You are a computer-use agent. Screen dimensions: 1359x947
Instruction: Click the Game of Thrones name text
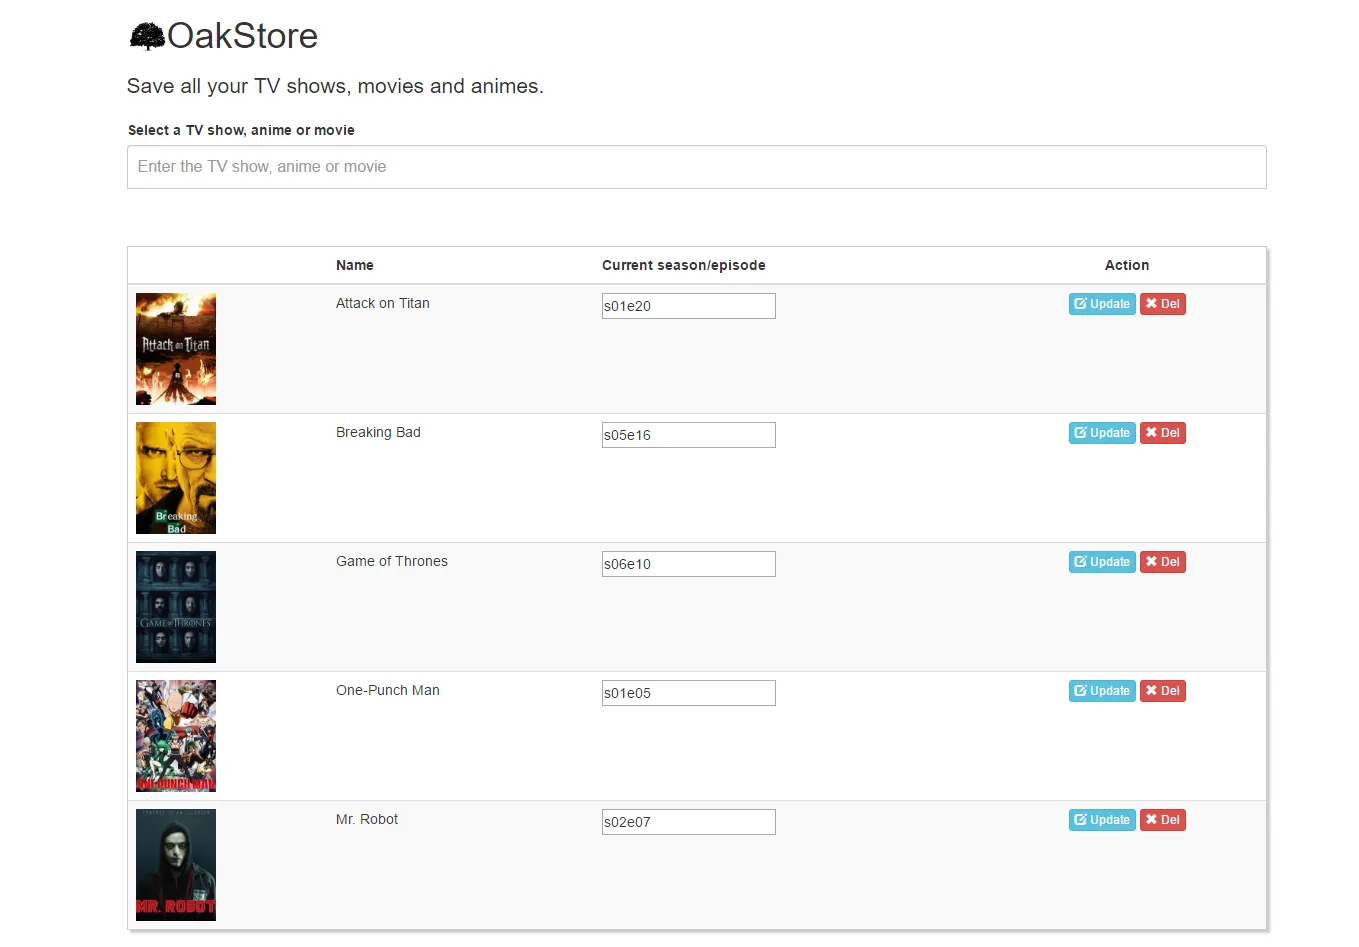(x=392, y=561)
